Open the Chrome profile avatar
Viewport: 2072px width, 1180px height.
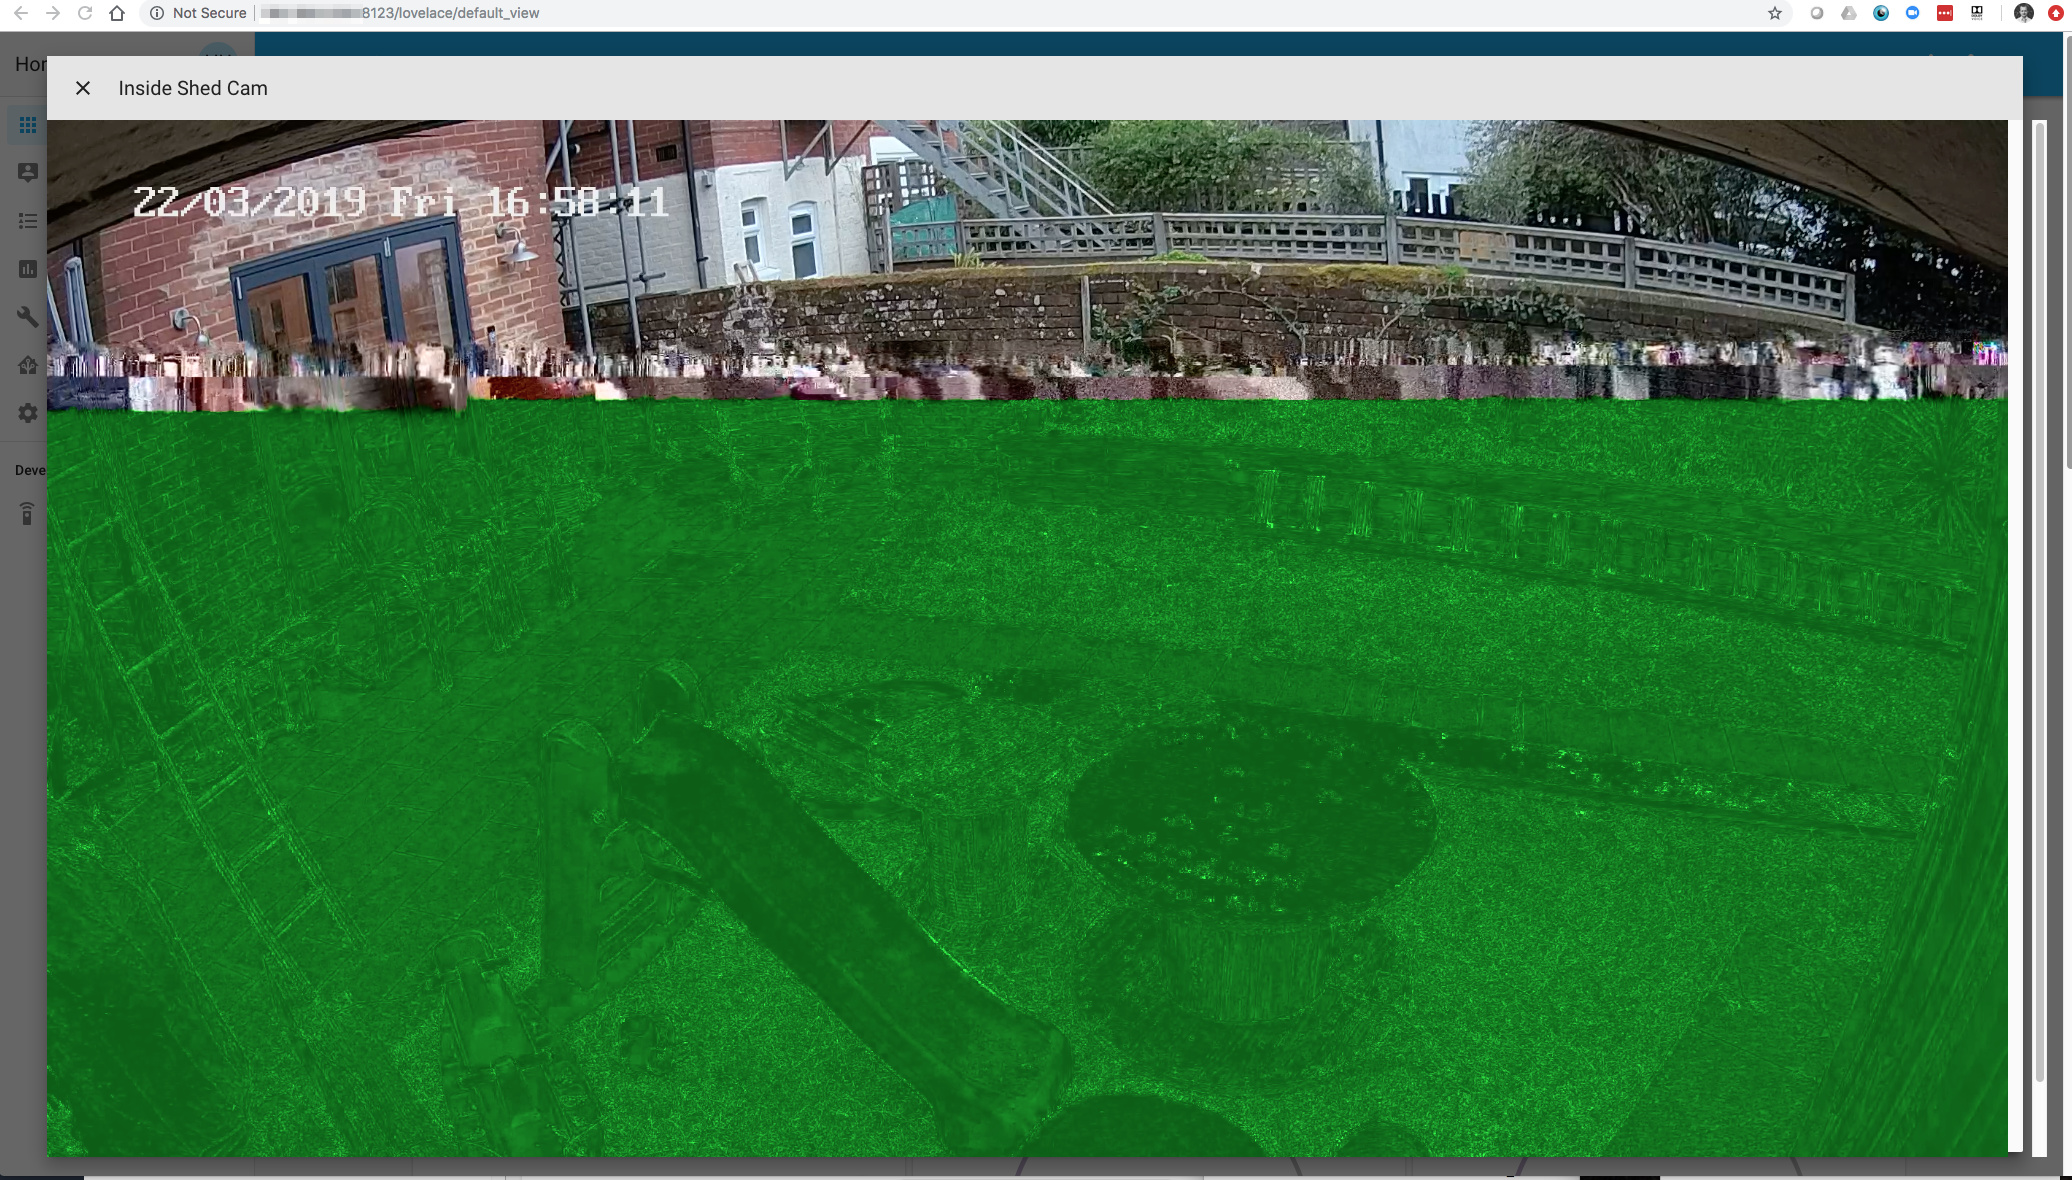coord(2023,13)
